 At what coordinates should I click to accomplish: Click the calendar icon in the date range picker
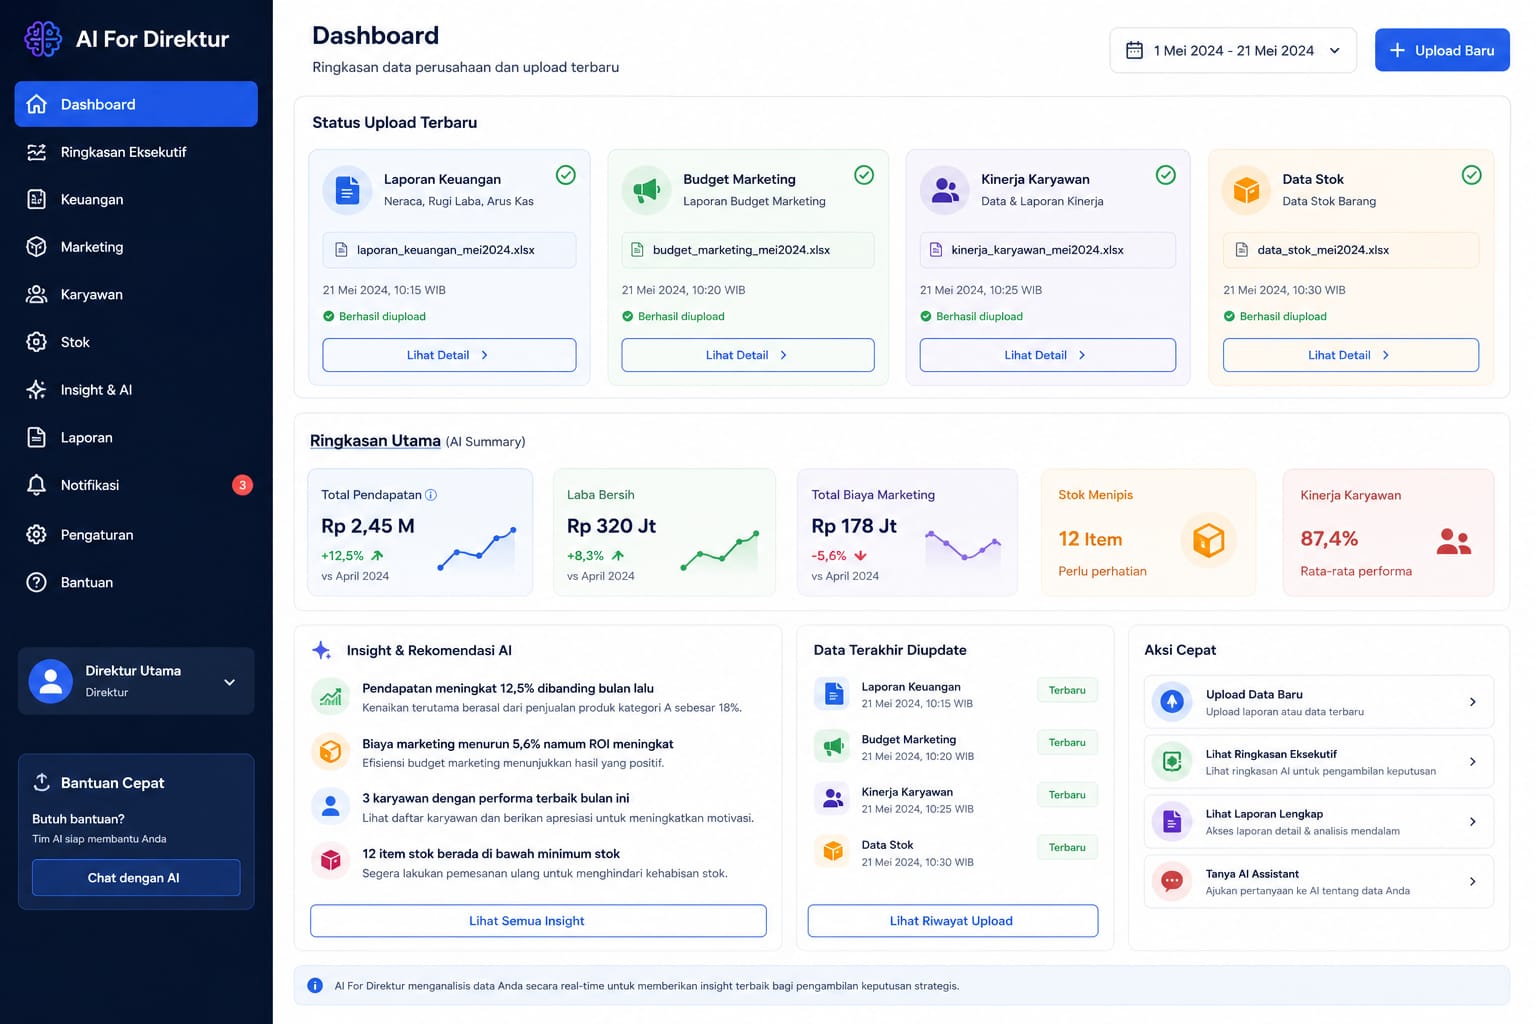pos(1134,50)
